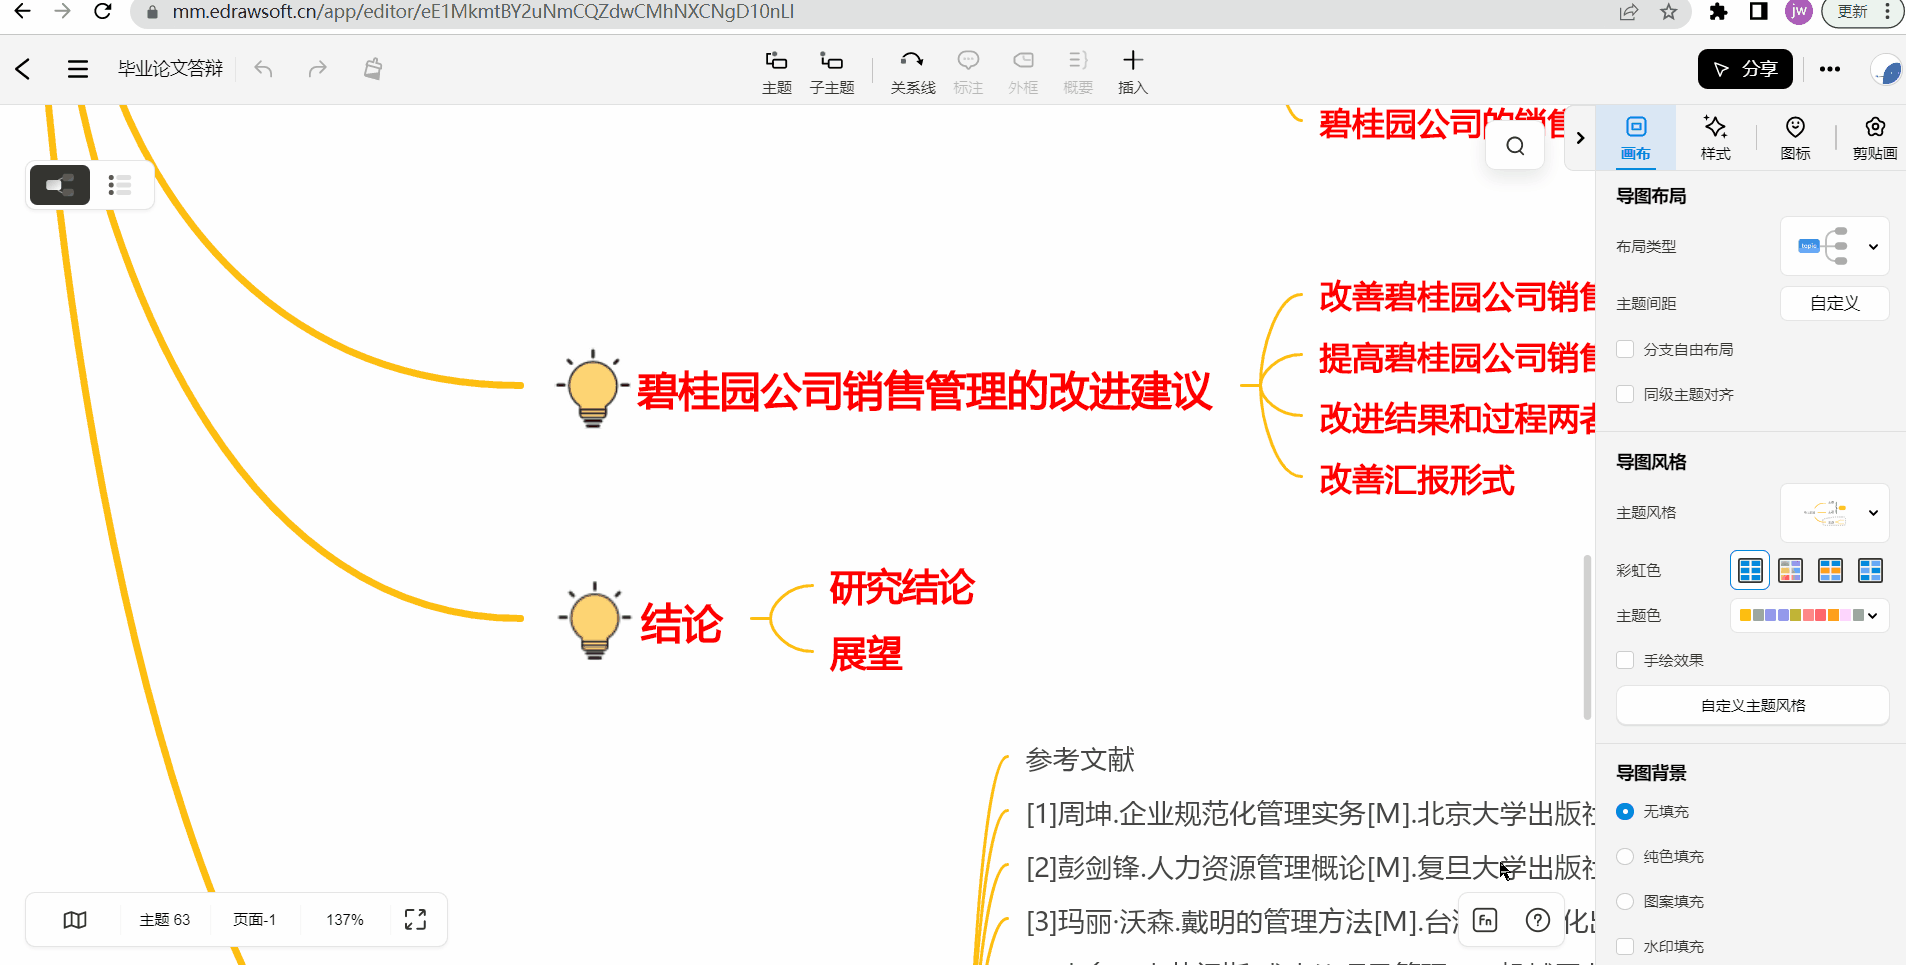
Task: Click the lightbulb beside 碧桂园公司销售管理的改进建议
Action: tap(593, 388)
